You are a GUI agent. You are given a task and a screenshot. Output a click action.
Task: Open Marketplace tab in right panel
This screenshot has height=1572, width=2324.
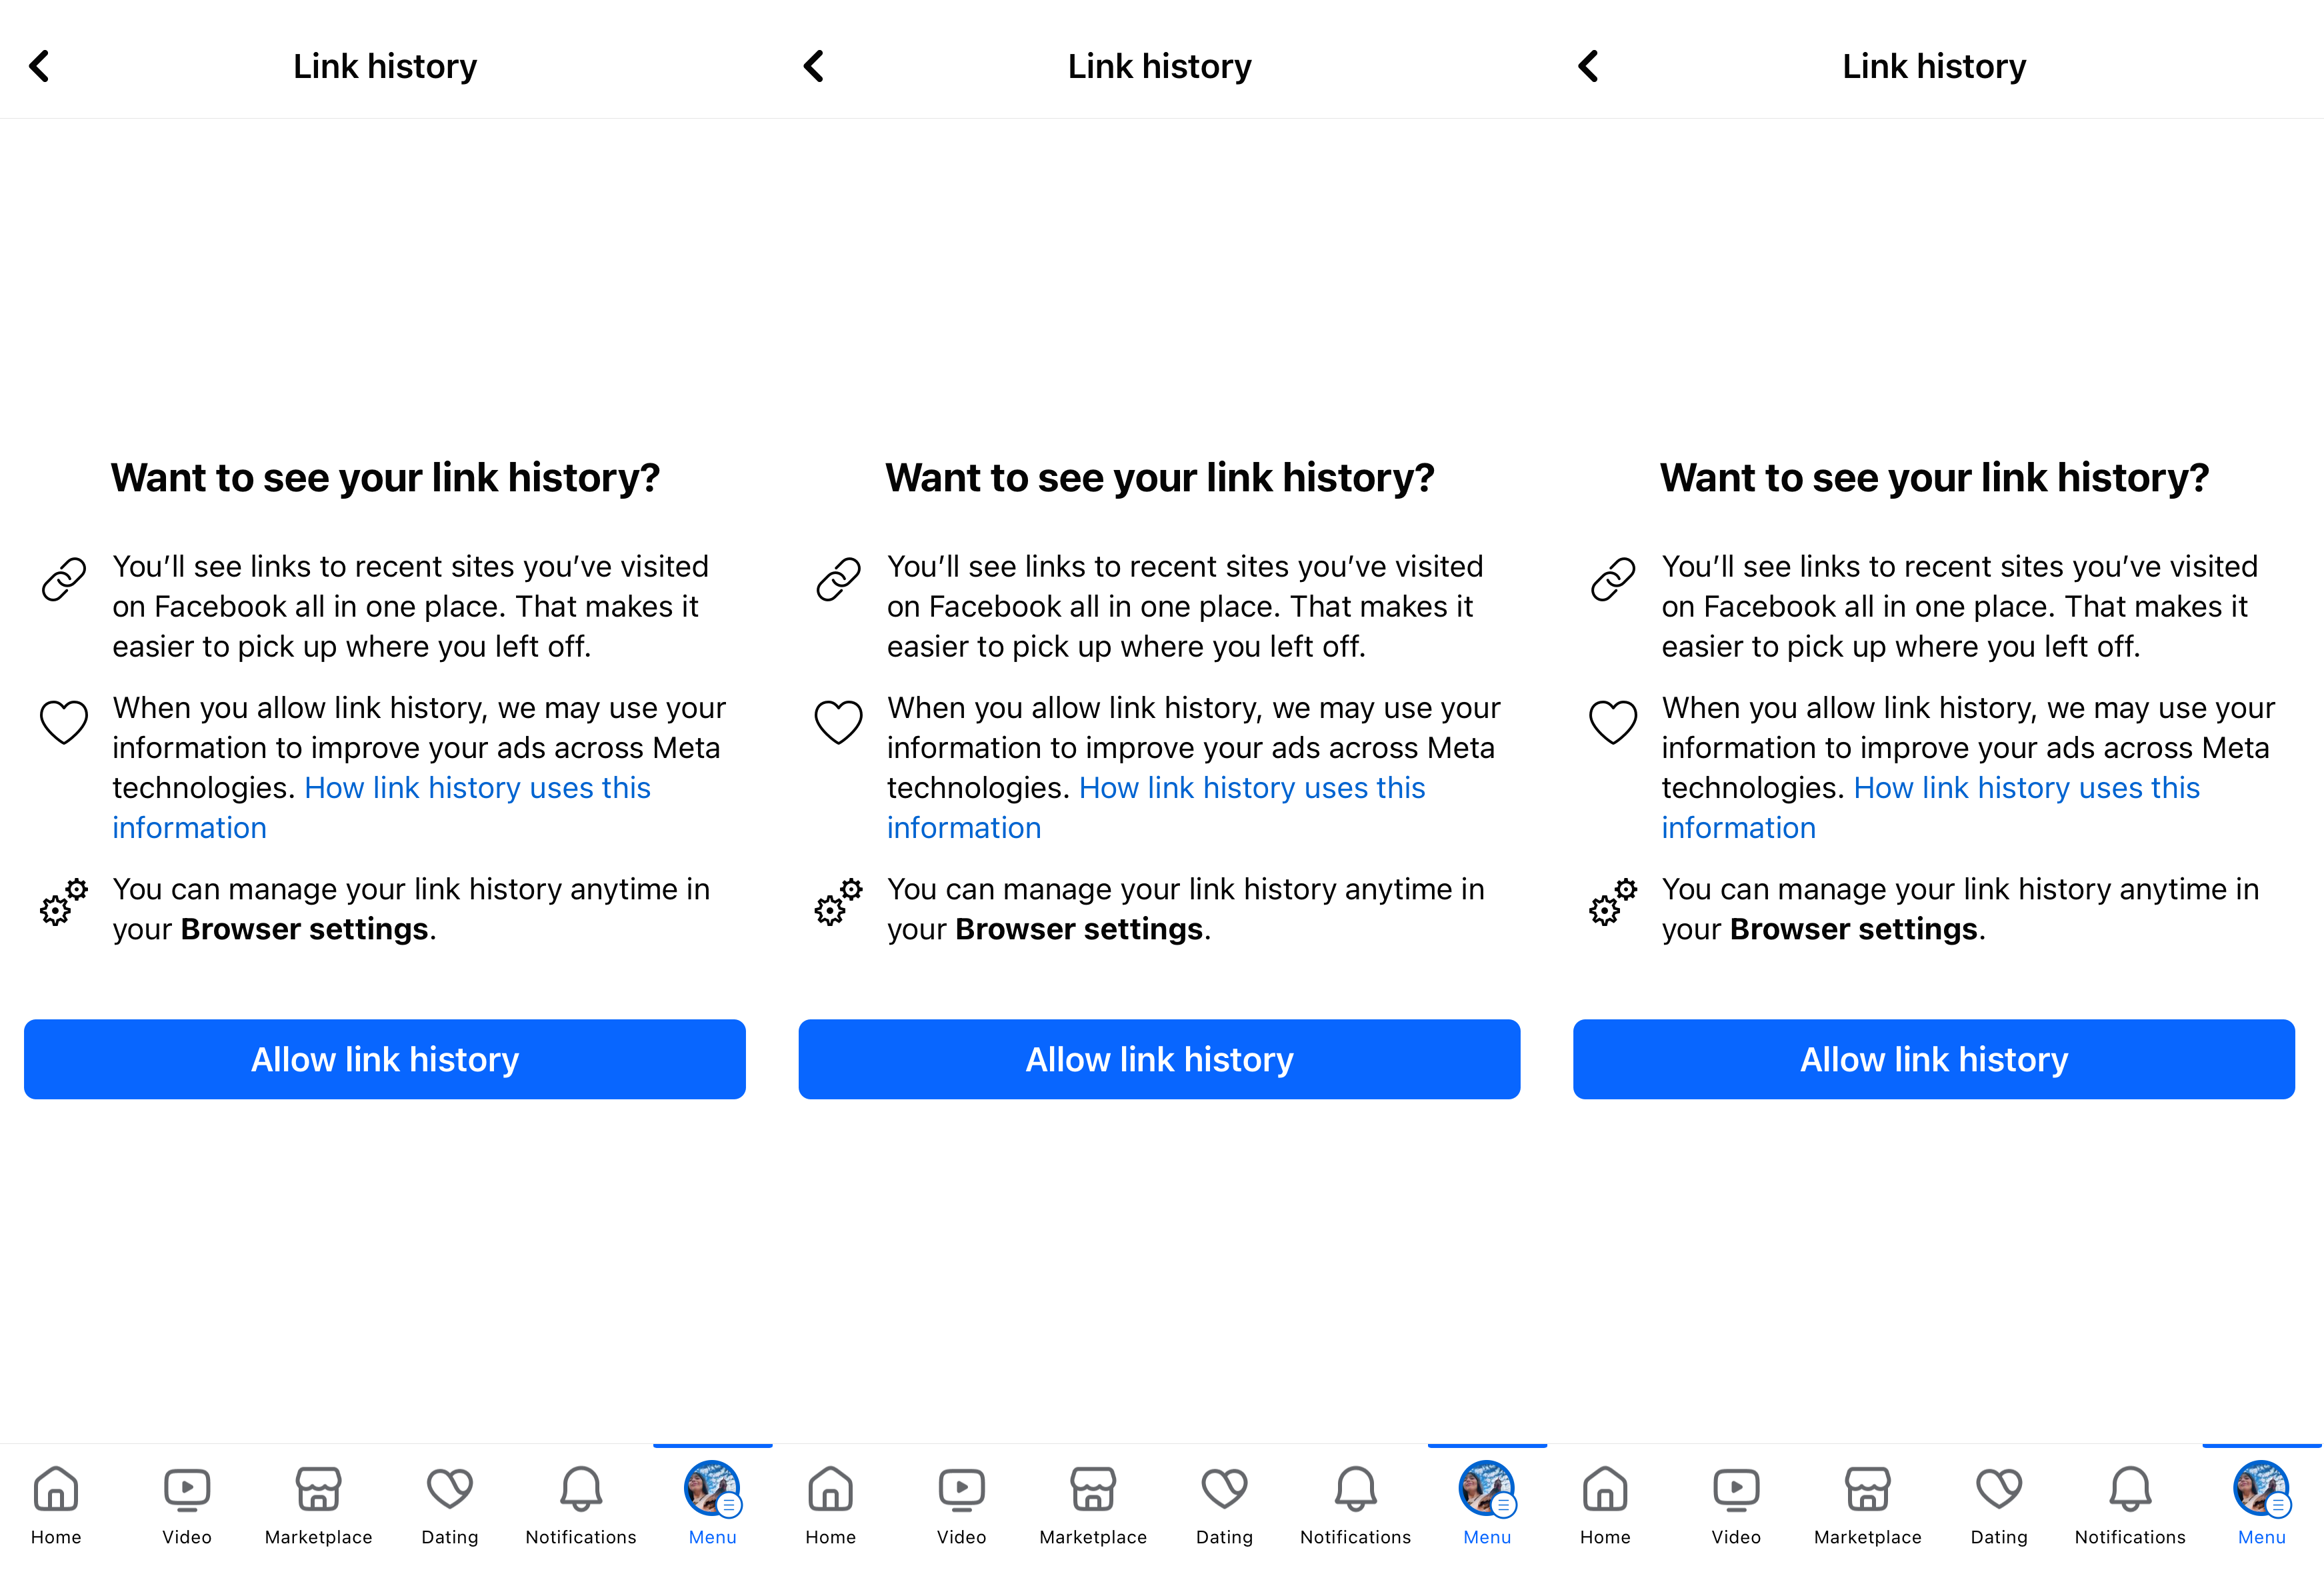pyautogui.click(x=1868, y=1505)
